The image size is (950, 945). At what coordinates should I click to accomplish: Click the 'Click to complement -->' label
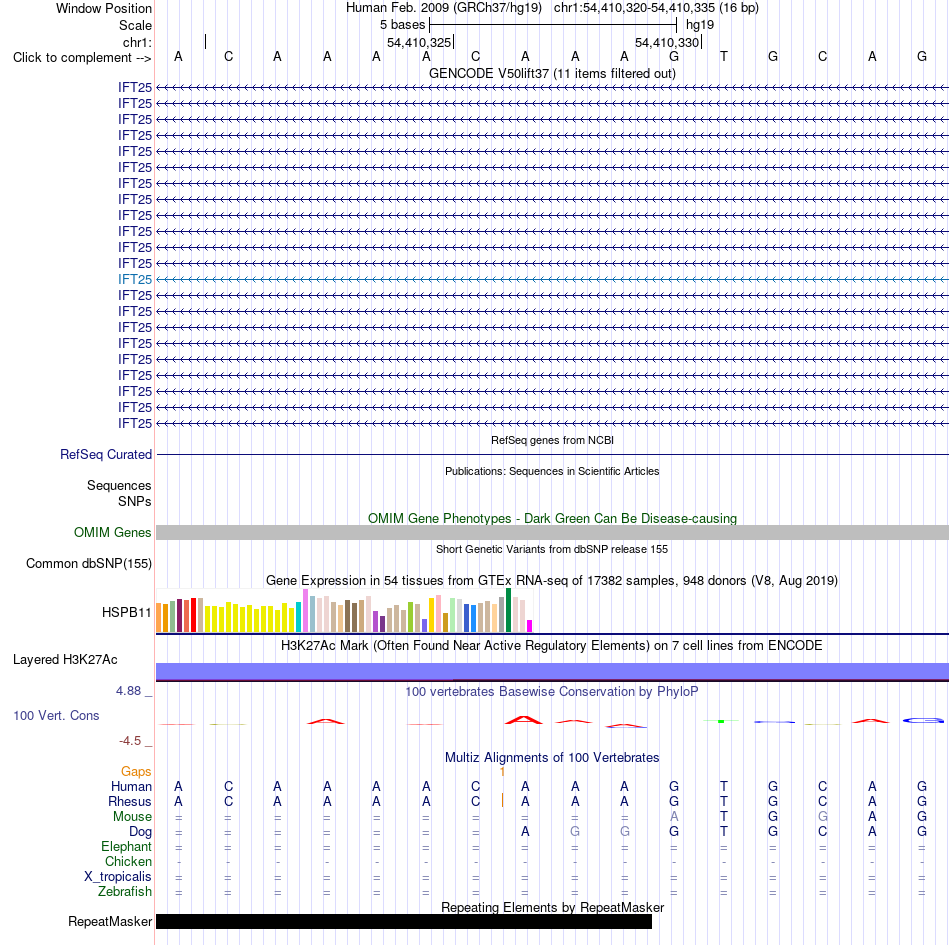coord(82,58)
